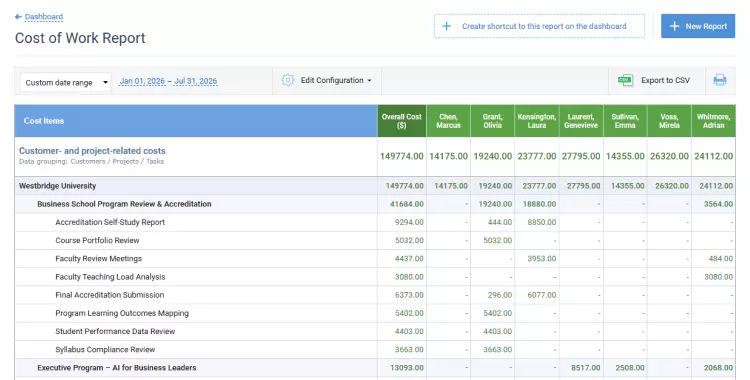Select the Final Accreditation Submission task
750x380 pixels.
coord(110,295)
